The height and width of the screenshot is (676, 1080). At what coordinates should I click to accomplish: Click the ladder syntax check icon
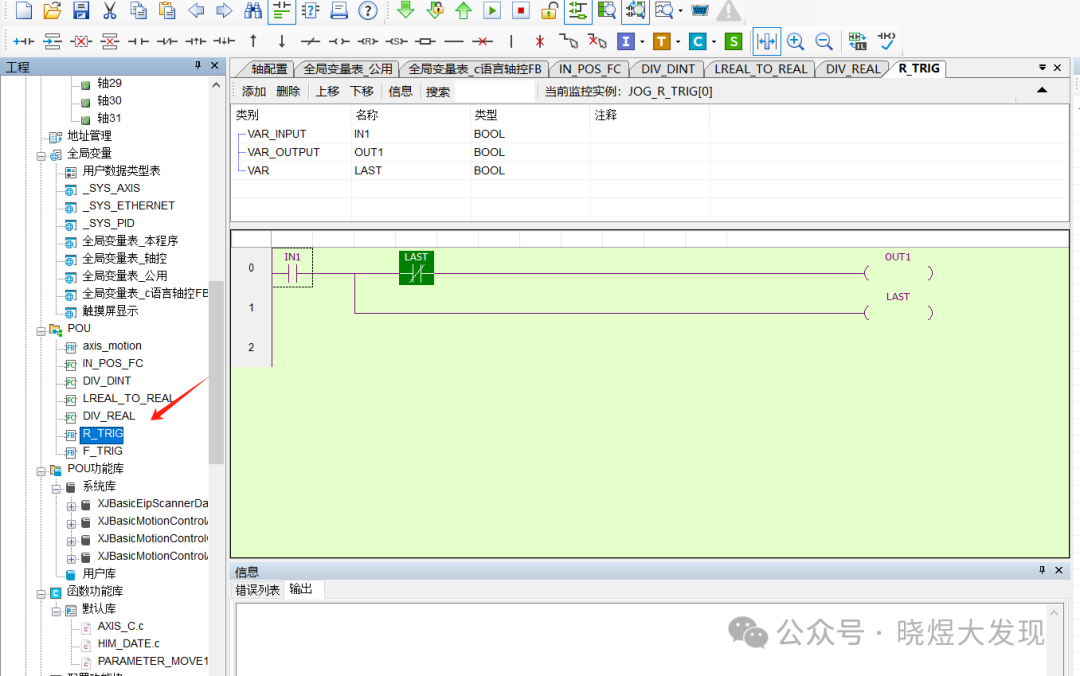click(886, 41)
